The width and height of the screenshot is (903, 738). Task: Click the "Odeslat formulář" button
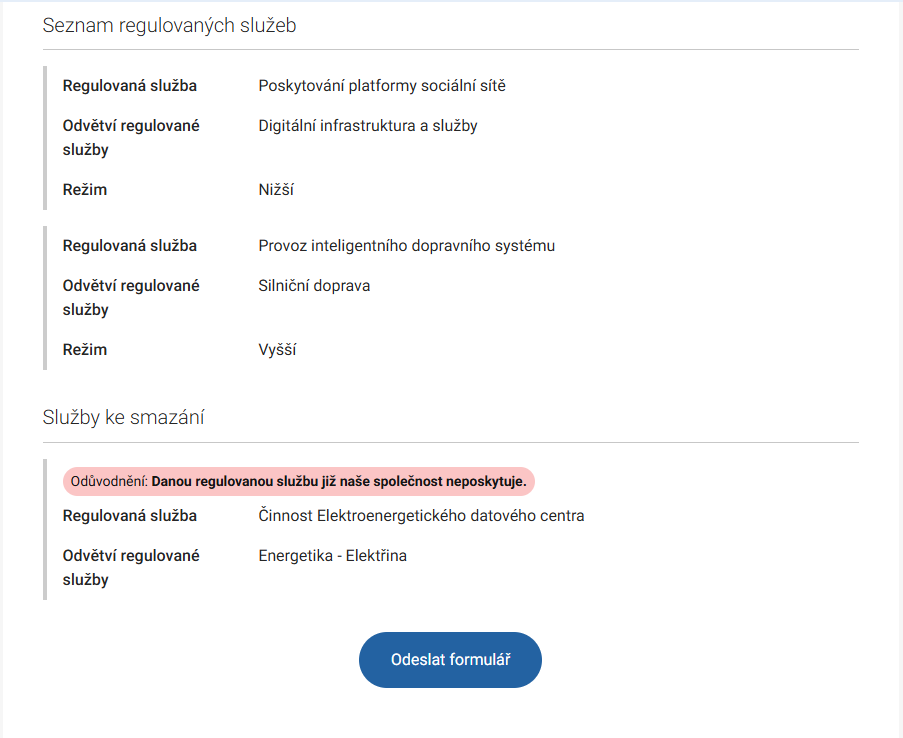[x=450, y=660]
